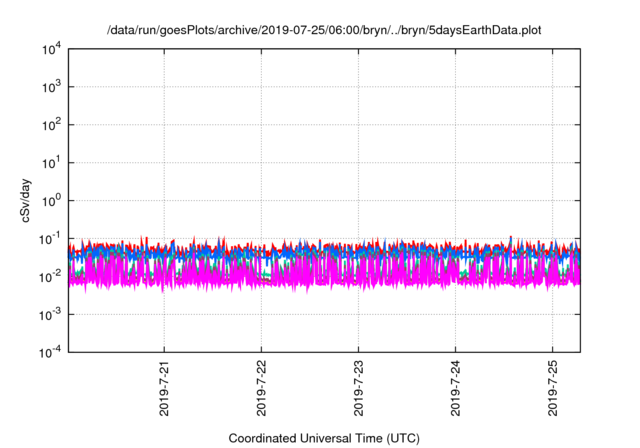The image size is (640, 448).
Task: Click the 2019-7-23 date tick label
Action: click(358, 388)
